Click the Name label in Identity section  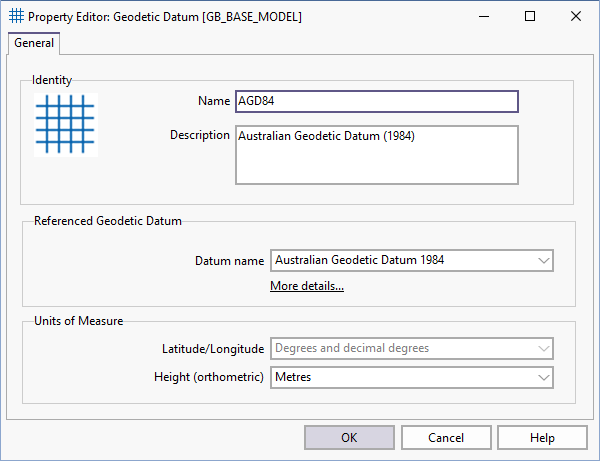(x=214, y=102)
